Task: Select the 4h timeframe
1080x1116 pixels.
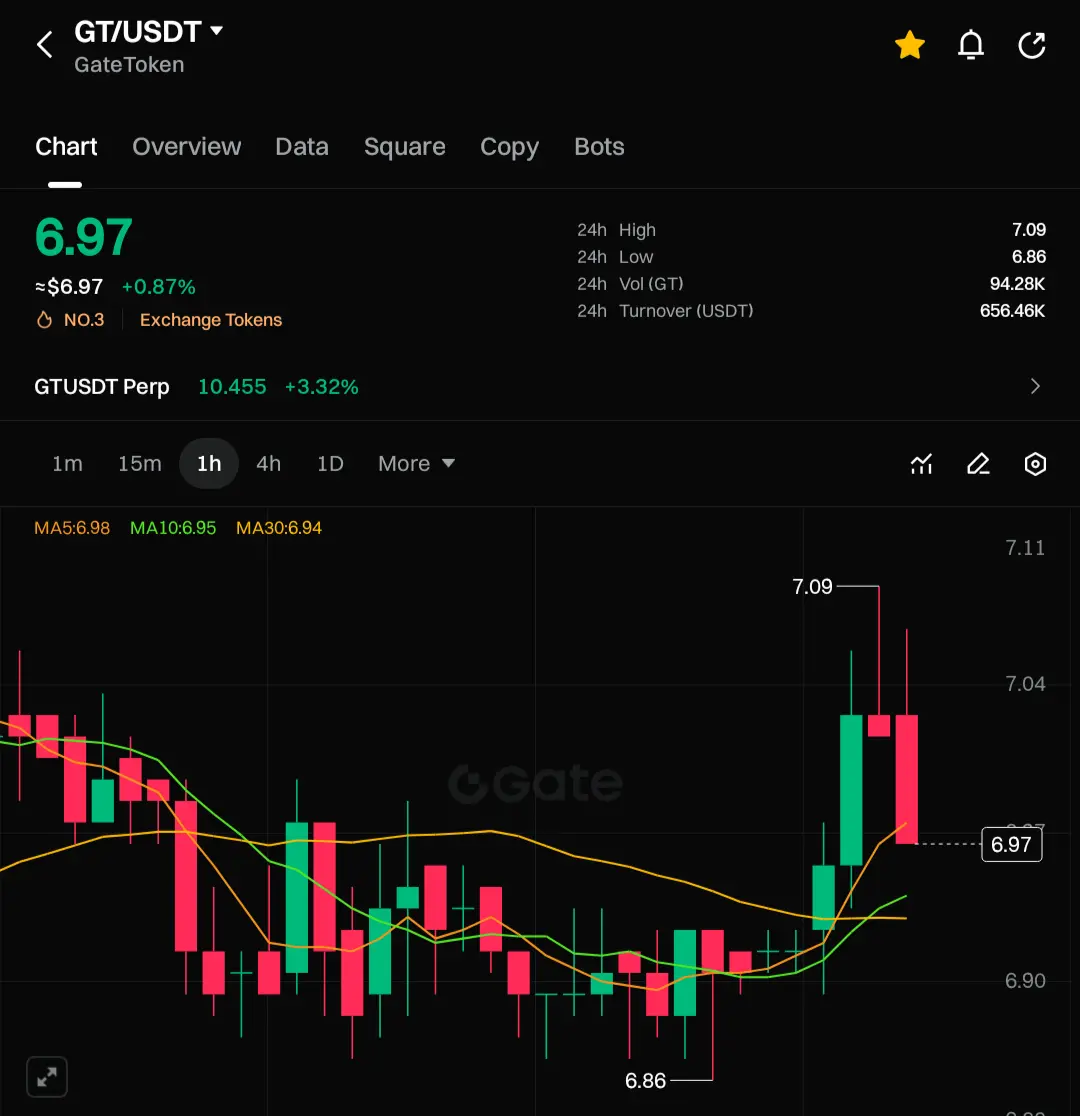Action: tap(268, 463)
